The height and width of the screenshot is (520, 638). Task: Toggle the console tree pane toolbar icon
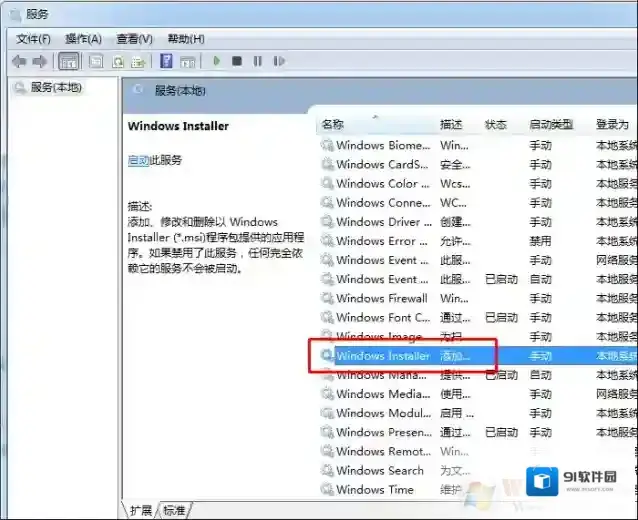(x=69, y=61)
